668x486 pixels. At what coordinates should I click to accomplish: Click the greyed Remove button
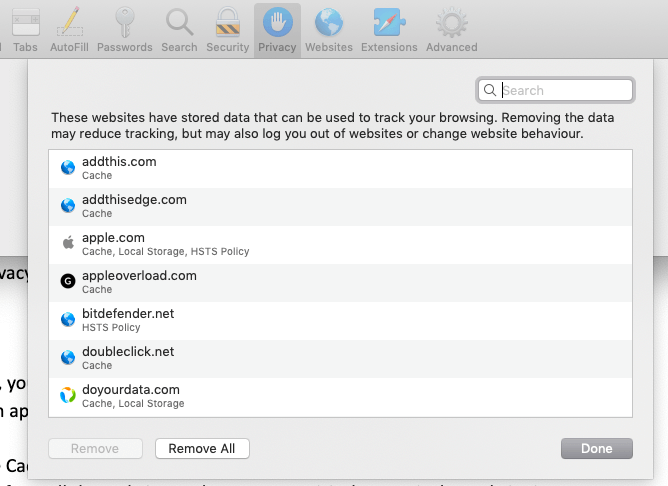coord(95,449)
